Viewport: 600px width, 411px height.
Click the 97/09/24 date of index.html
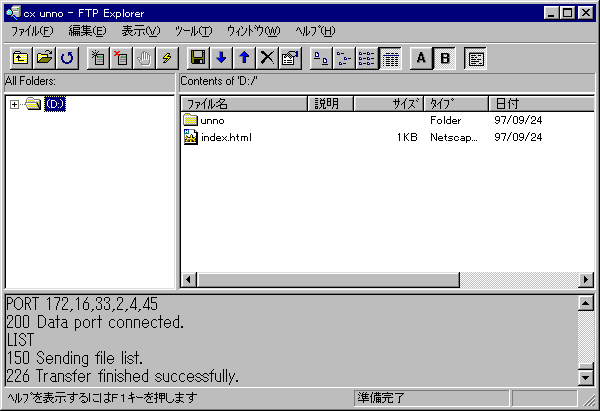click(518, 137)
